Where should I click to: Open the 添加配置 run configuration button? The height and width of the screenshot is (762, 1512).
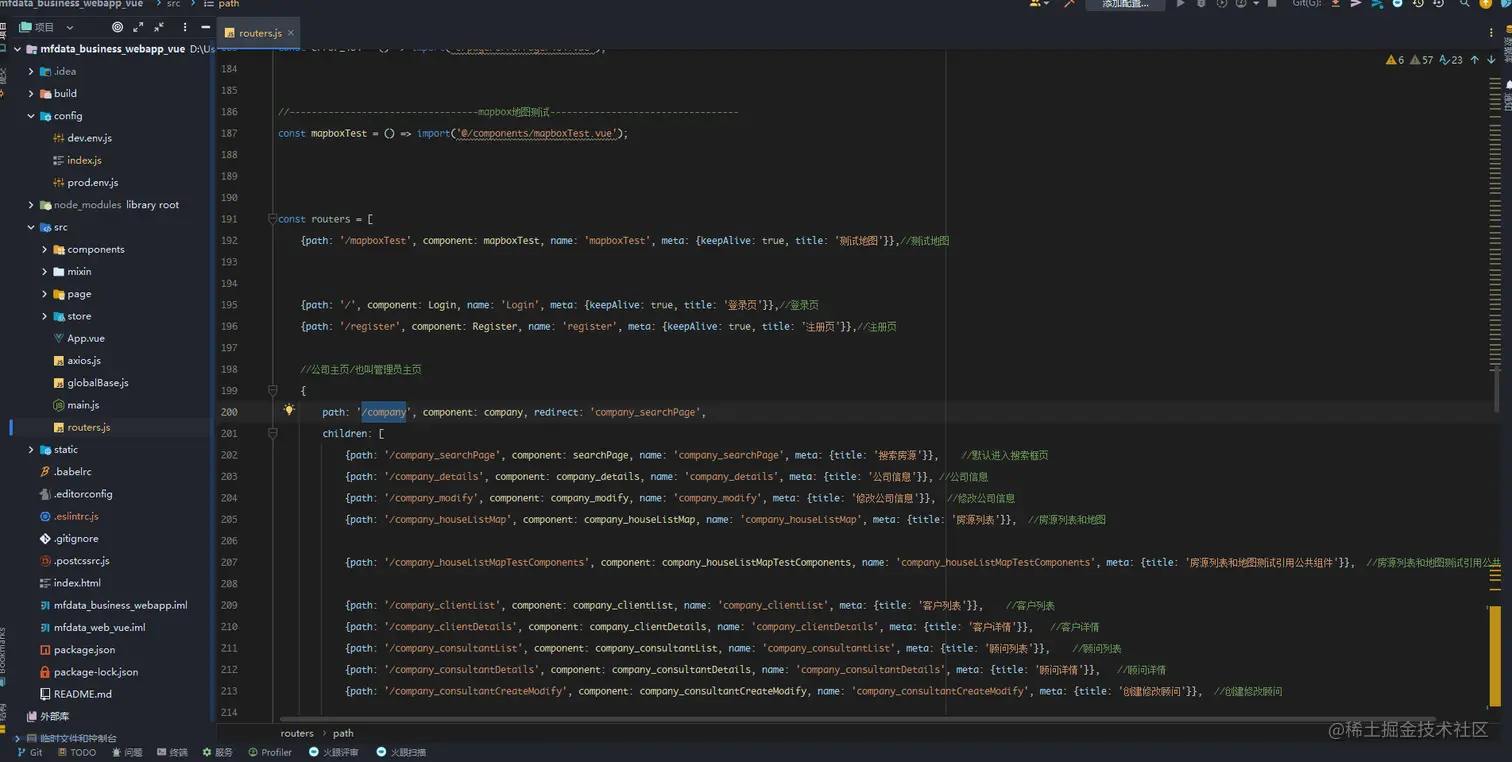[1126, 4]
